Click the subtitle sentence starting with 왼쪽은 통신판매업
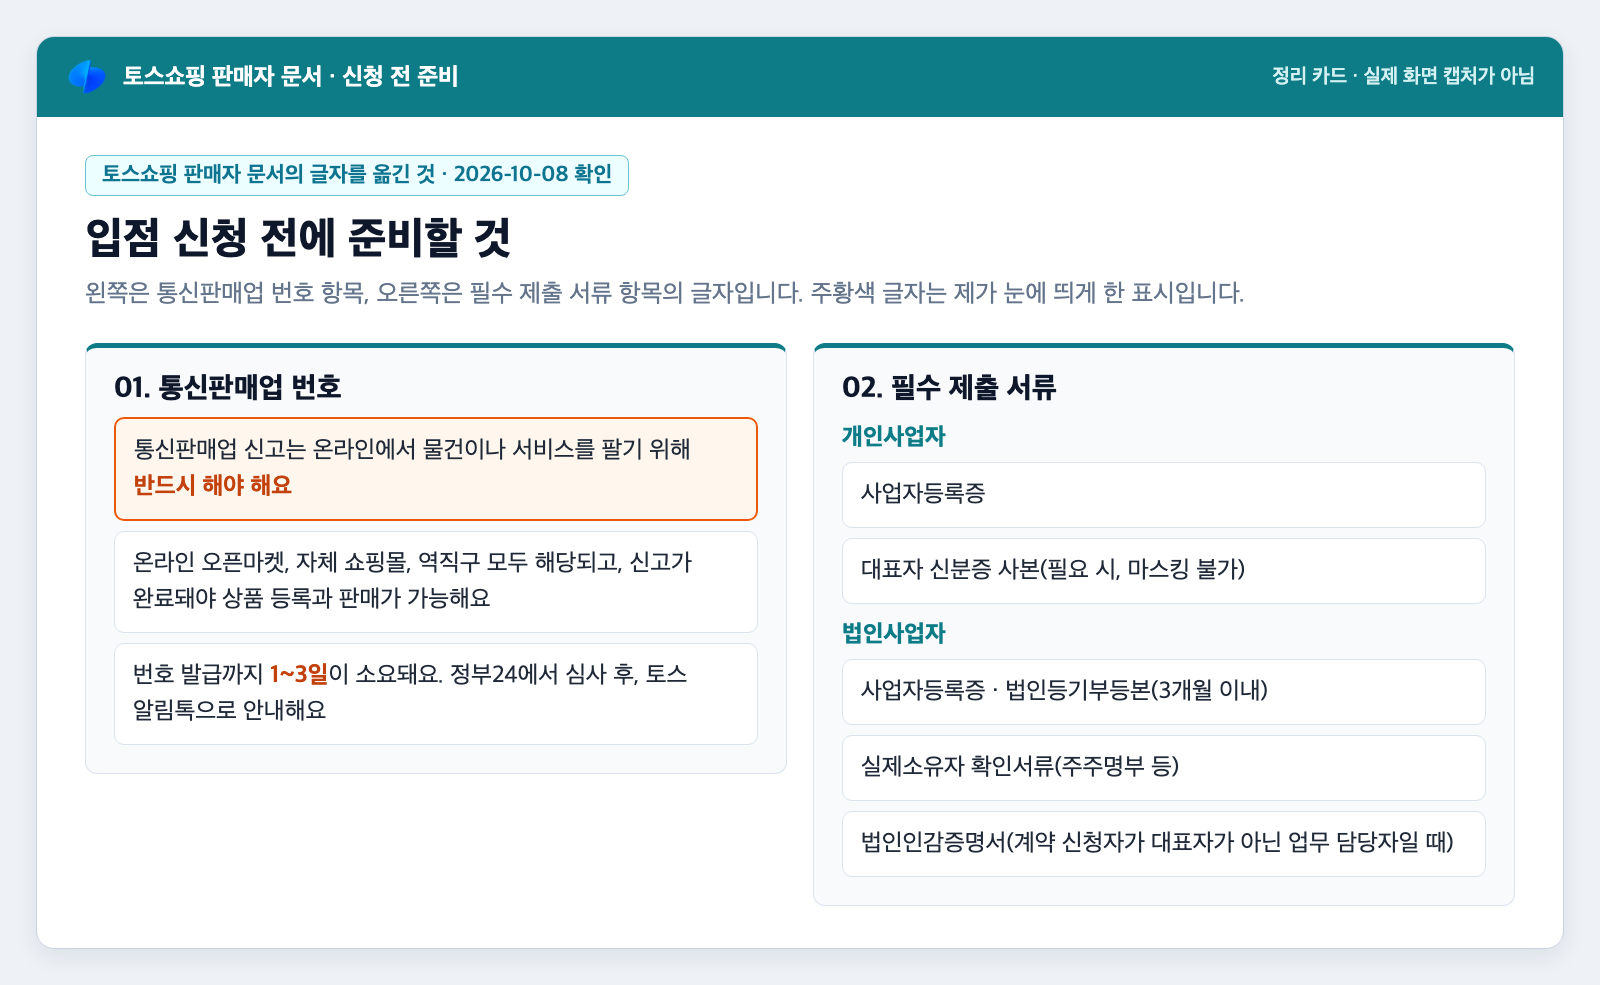This screenshot has width=1600, height=985. coord(665,293)
